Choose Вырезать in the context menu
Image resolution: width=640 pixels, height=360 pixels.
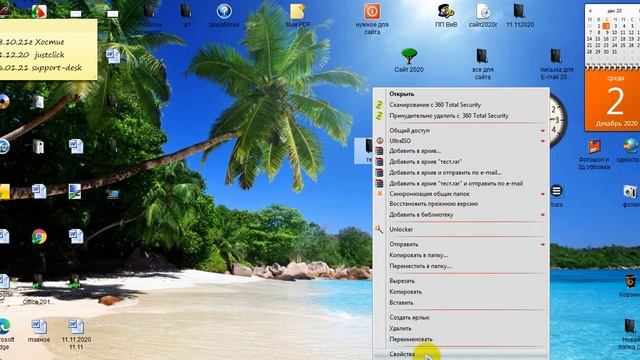click(x=402, y=281)
